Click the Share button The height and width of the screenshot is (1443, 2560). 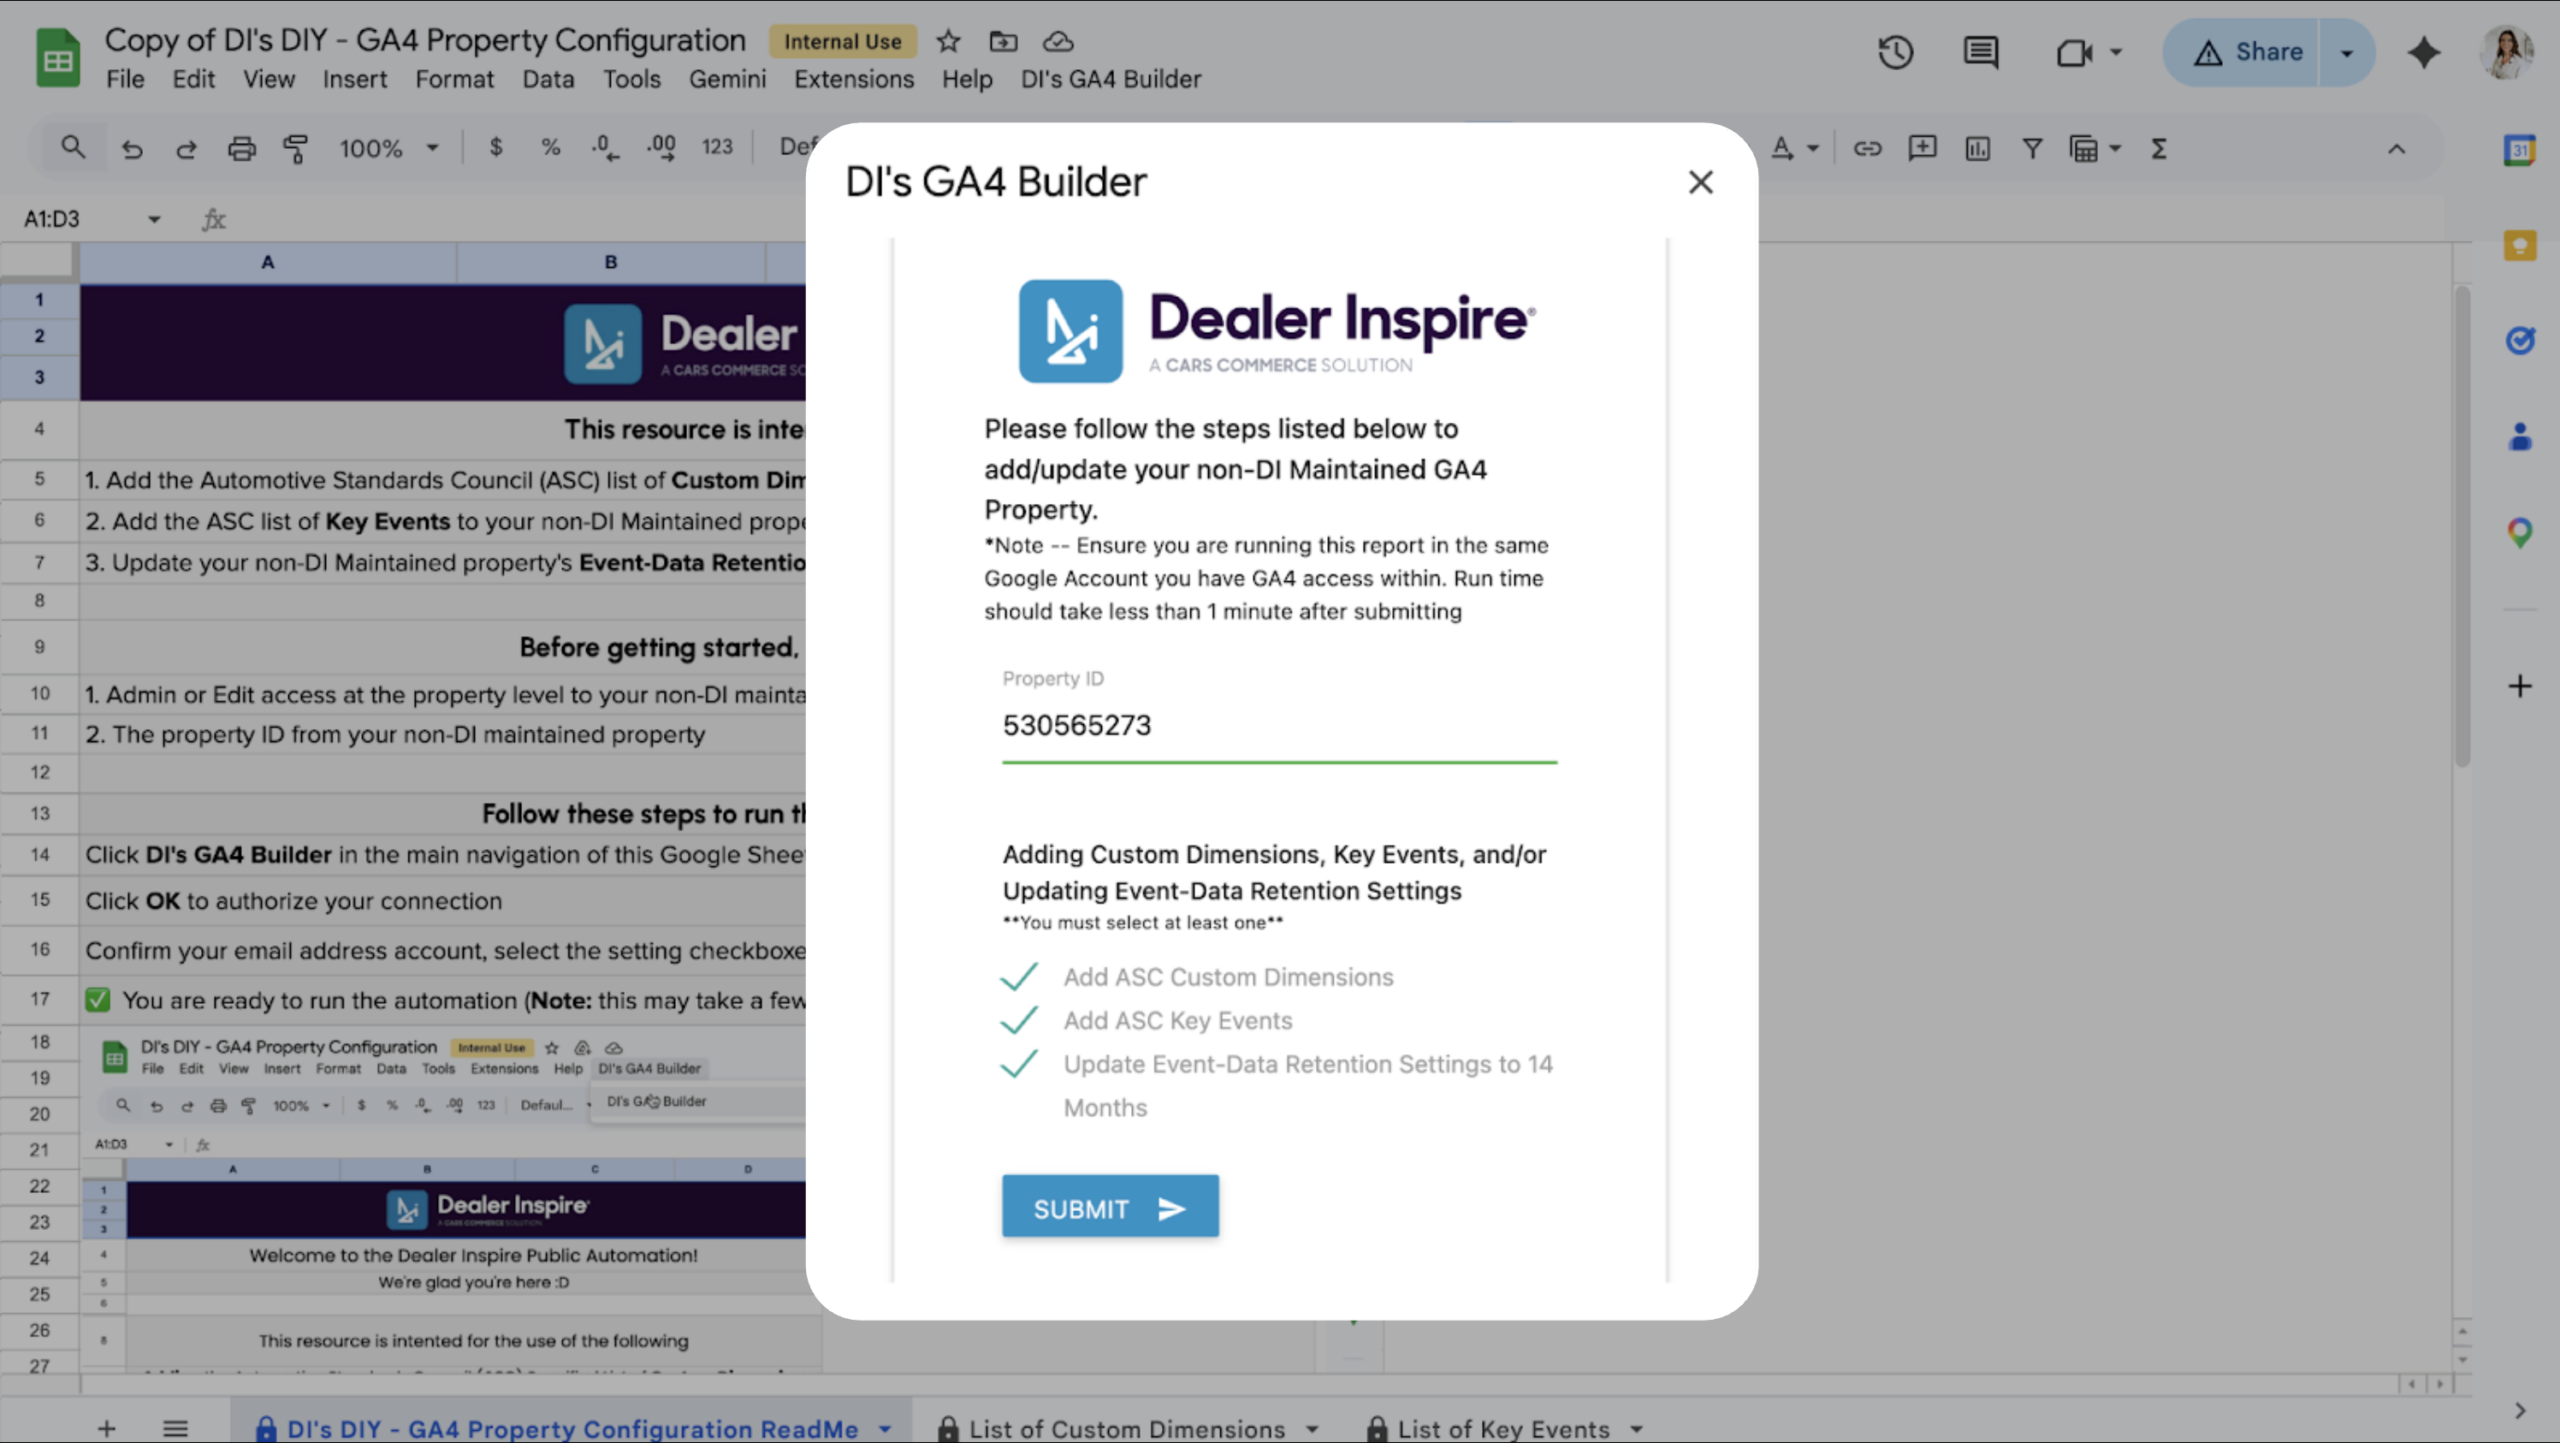[2246, 52]
